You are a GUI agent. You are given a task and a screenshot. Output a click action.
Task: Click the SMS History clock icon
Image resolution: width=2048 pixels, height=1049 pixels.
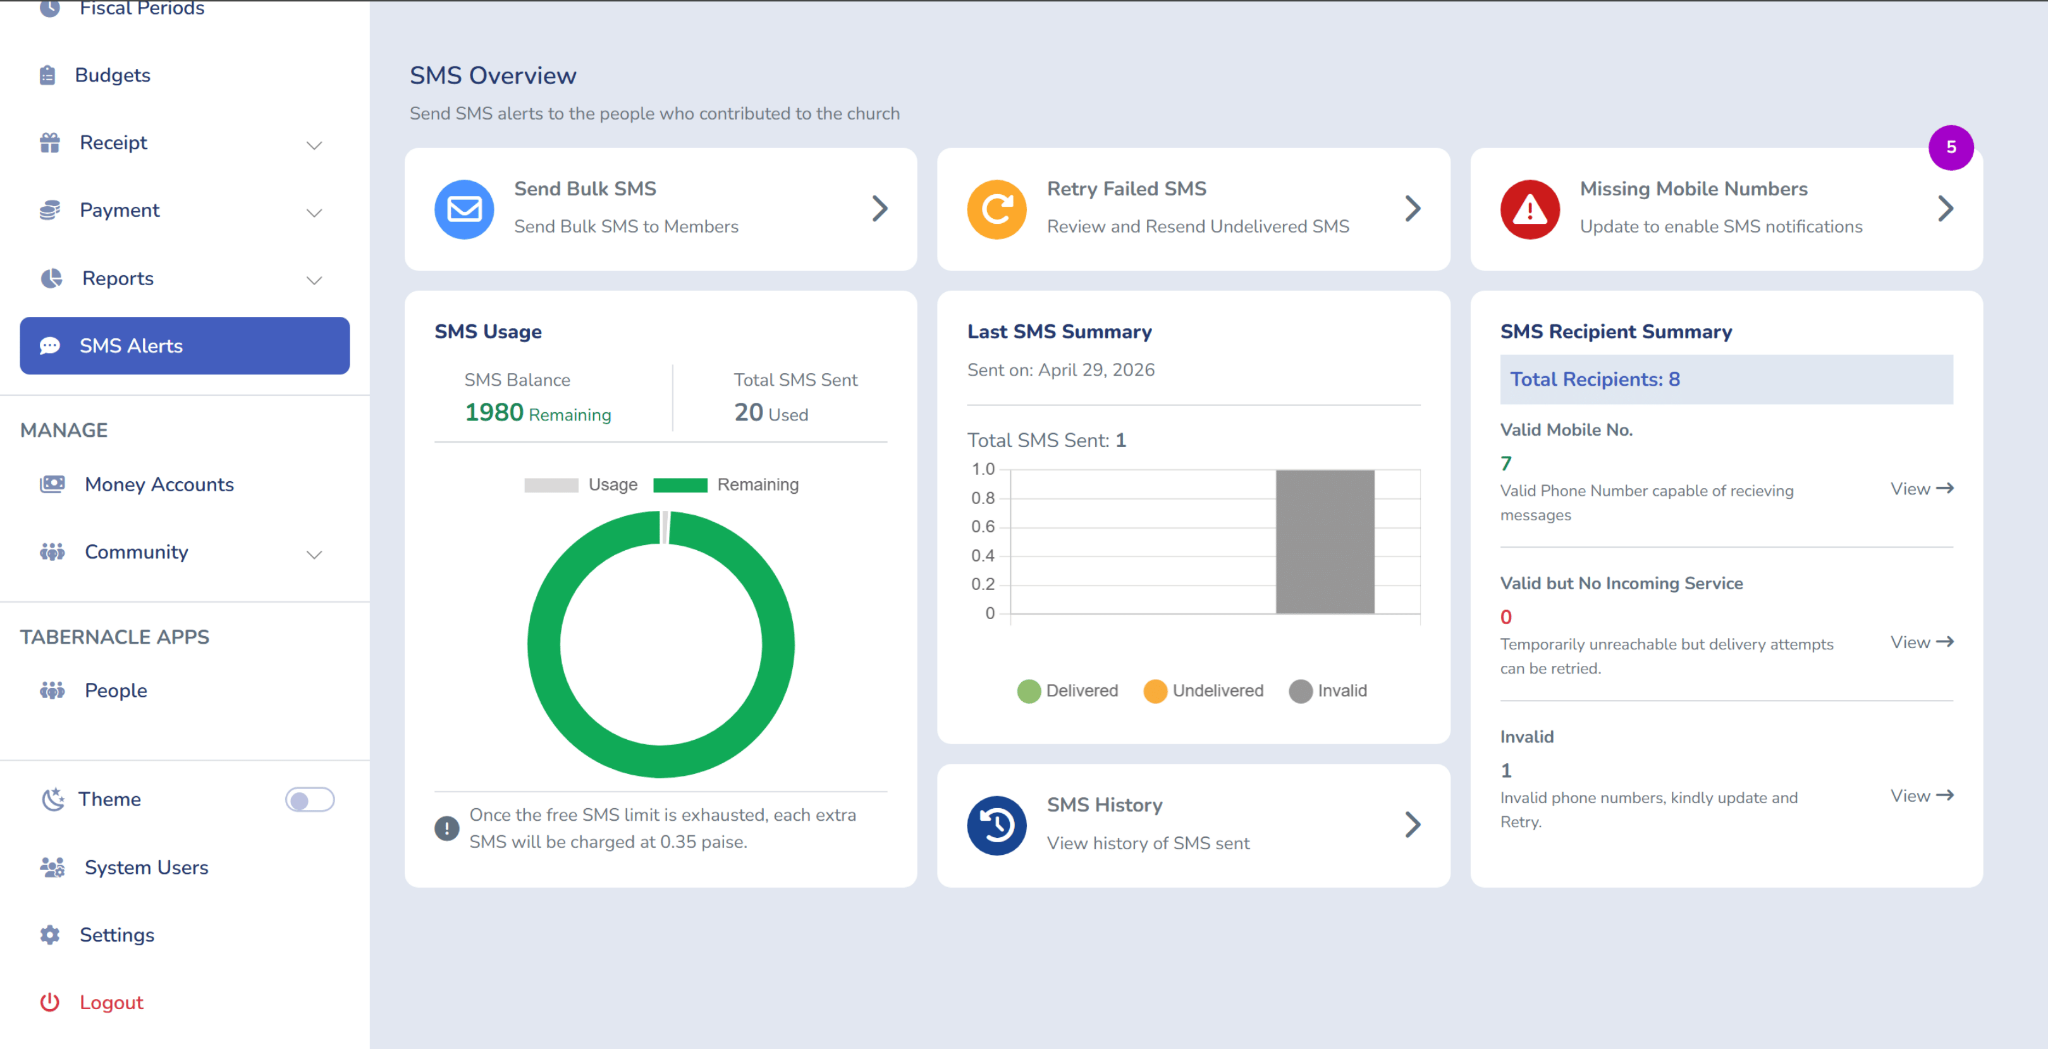pyautogui.click(x=997, y=825)
